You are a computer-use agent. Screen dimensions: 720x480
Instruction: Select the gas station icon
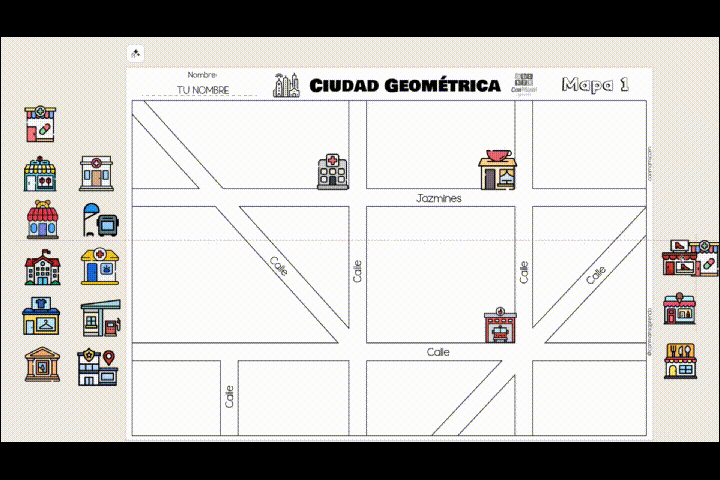pos(101,318)
